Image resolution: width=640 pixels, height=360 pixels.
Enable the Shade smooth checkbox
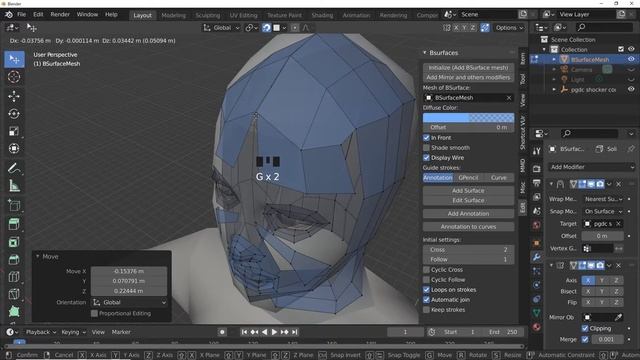[427, 148]
